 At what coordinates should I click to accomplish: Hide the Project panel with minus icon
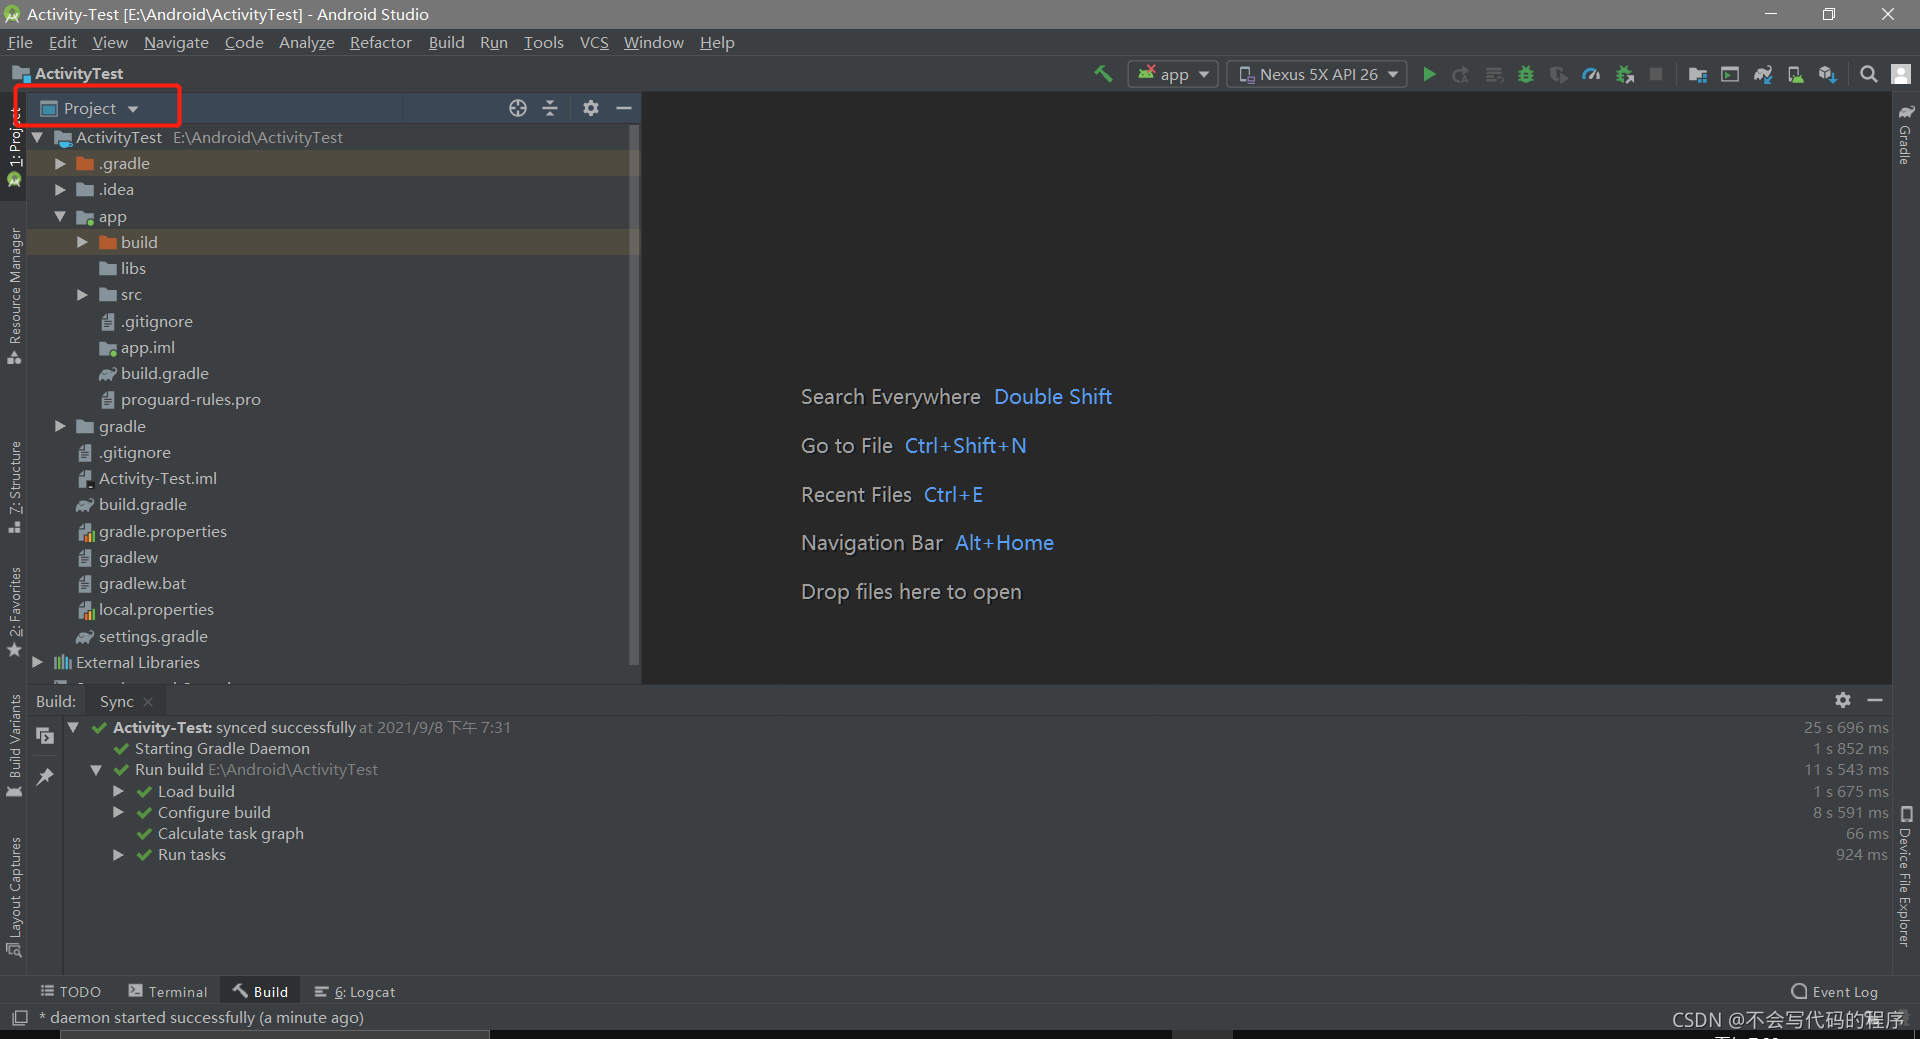624,108
